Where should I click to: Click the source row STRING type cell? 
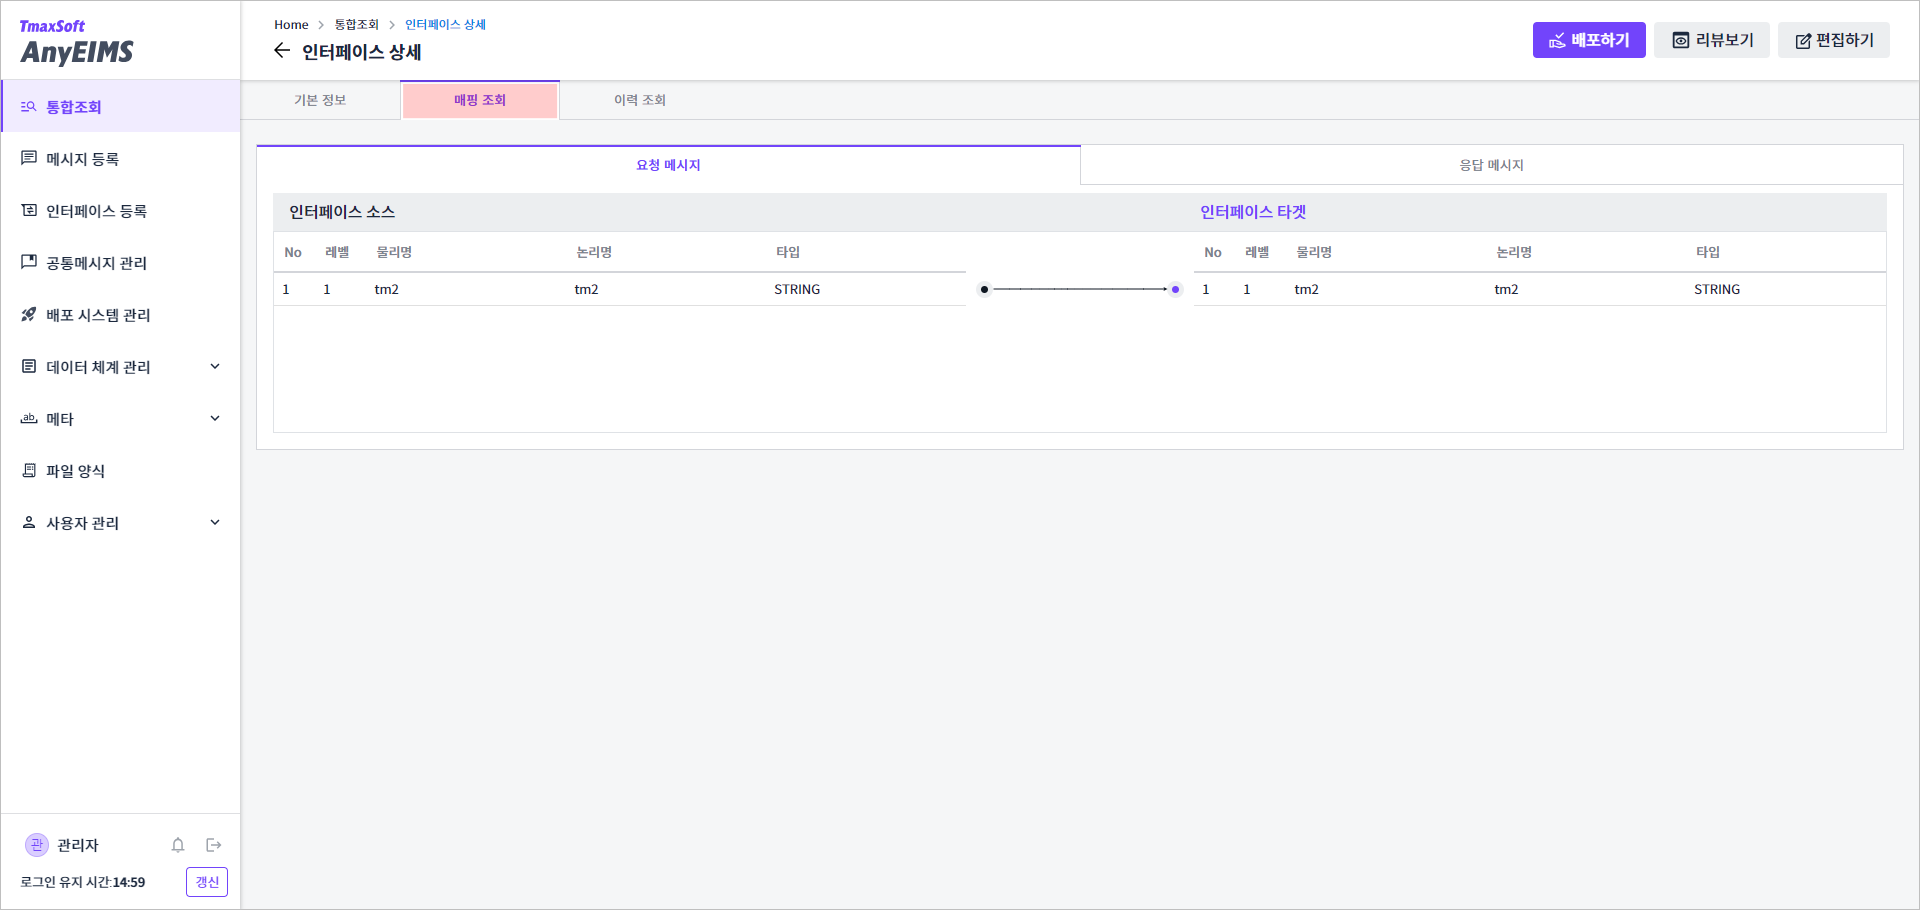tap(797, 289)
